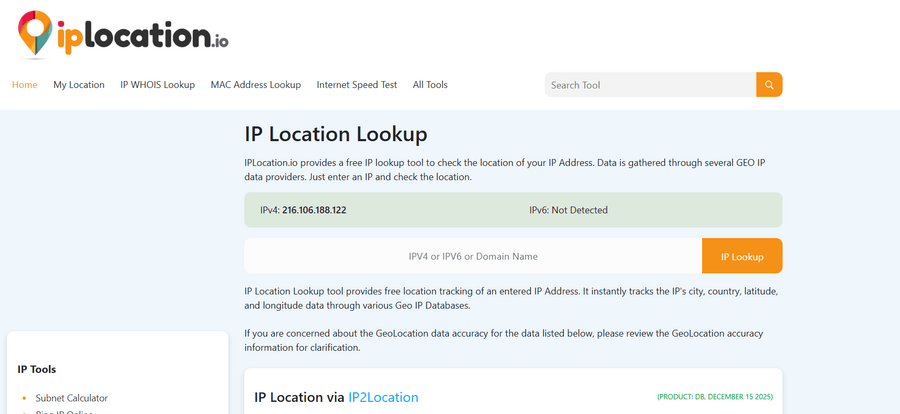Open the All Tools menu
Screen dimensions: 900x414
pyautogui.click(x=430, y=85)
